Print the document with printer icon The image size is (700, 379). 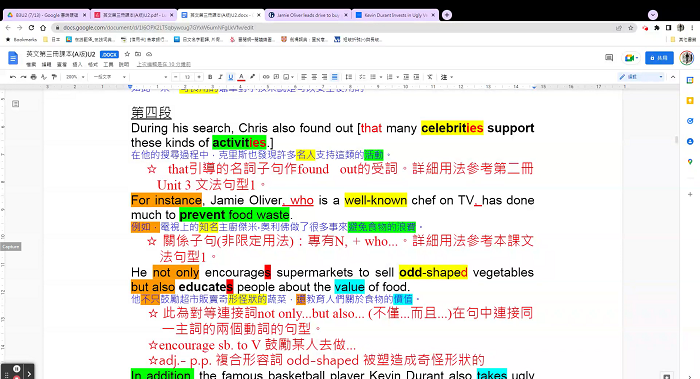tap(33, 77)
